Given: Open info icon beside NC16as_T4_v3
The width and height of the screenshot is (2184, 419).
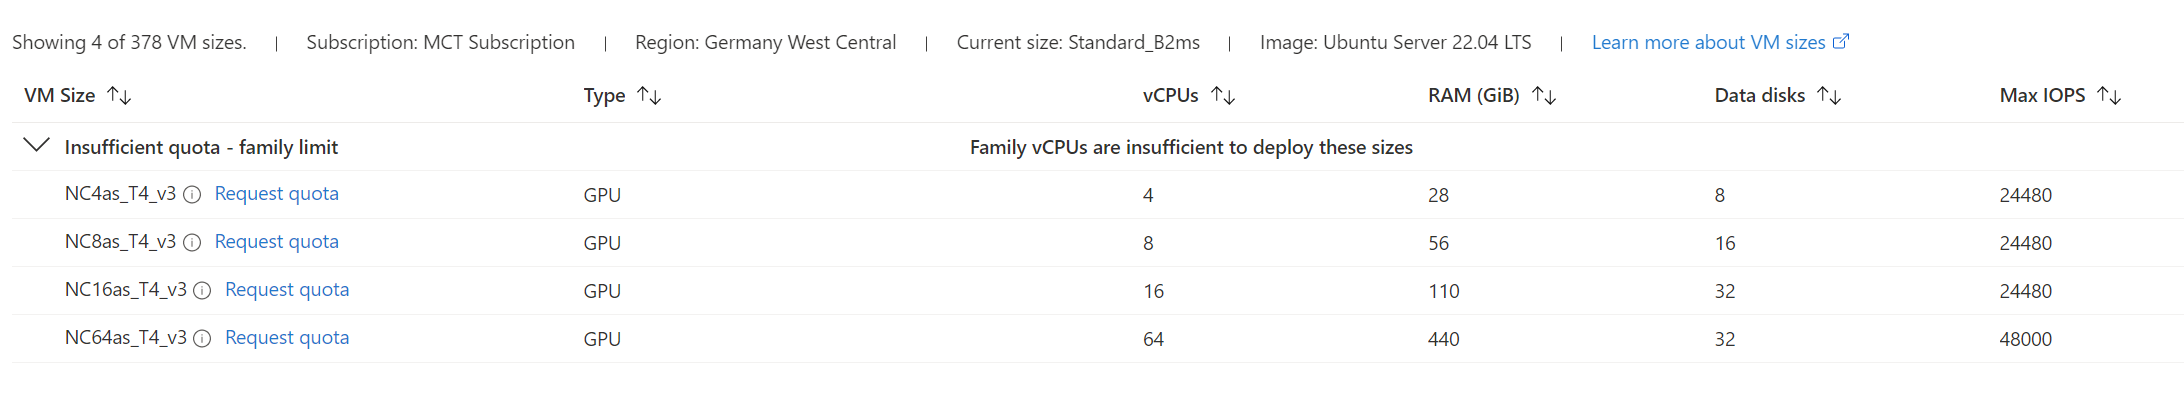Looking at the screenshot, I should click(202, 291).
